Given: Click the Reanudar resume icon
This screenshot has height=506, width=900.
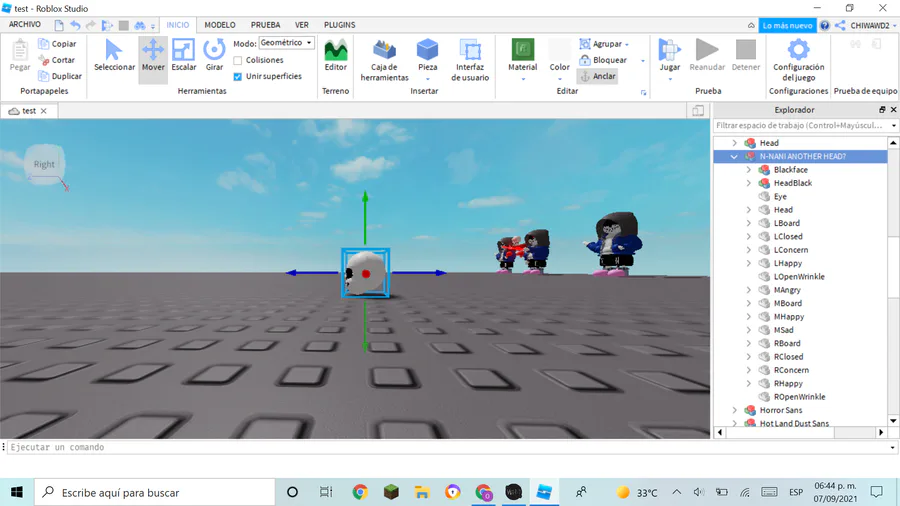Looking at the screenshot, I should (x=707, y=50).
